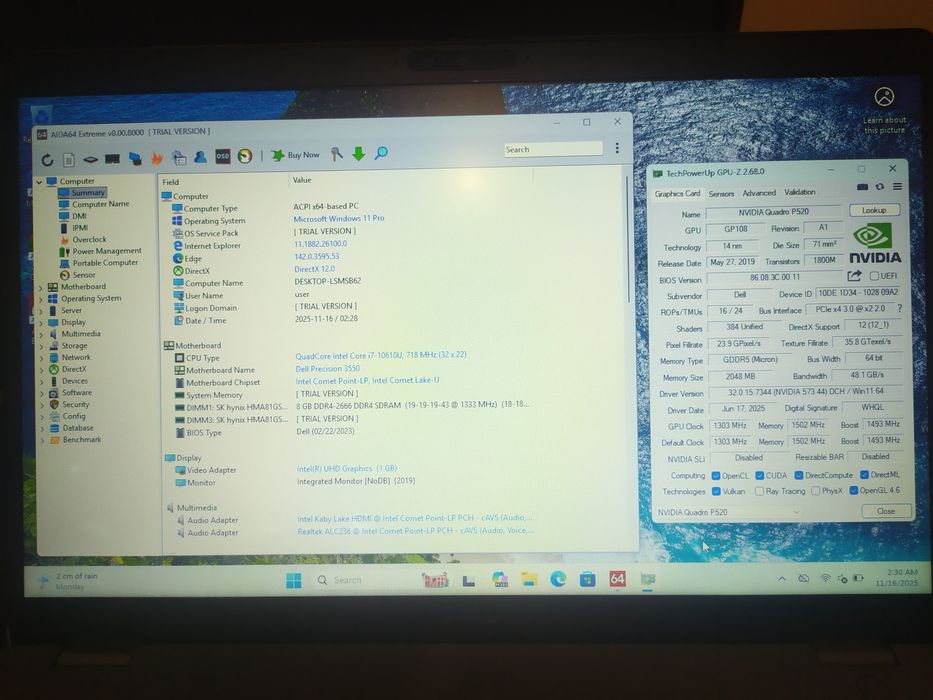Click the Buy Now button

pos(296,155)
